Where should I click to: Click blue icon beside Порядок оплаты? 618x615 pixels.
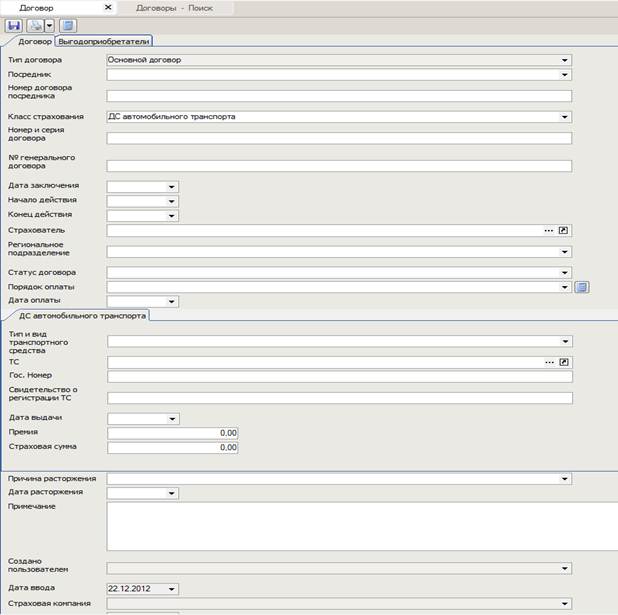[582, 287]
